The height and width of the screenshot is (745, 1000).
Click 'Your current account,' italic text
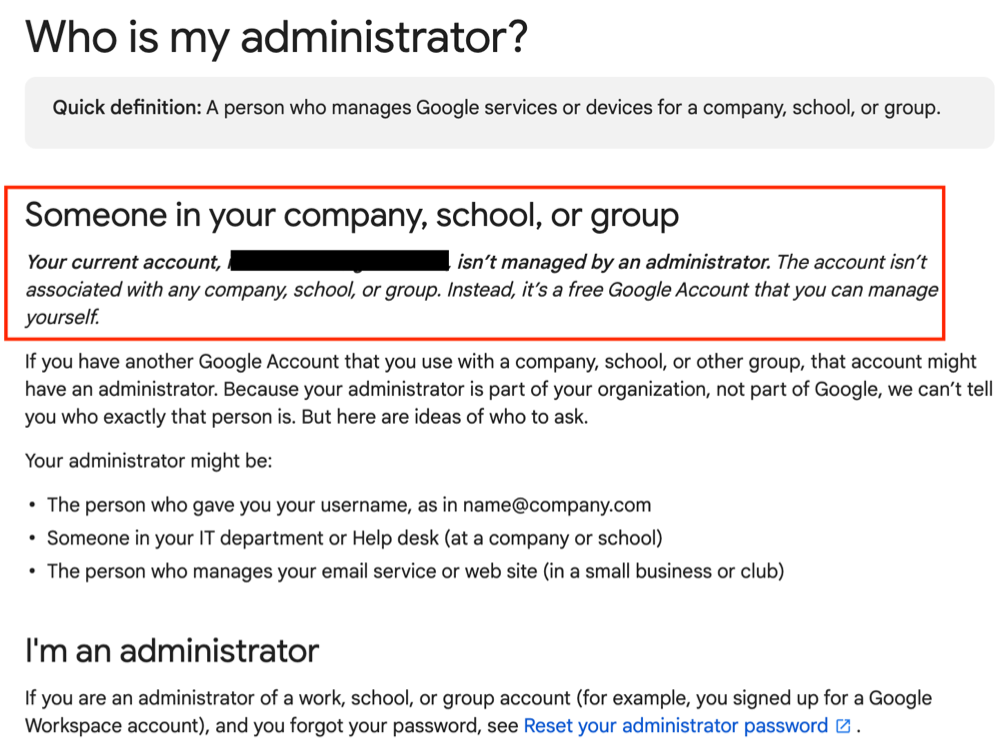[x=124, y=262]
